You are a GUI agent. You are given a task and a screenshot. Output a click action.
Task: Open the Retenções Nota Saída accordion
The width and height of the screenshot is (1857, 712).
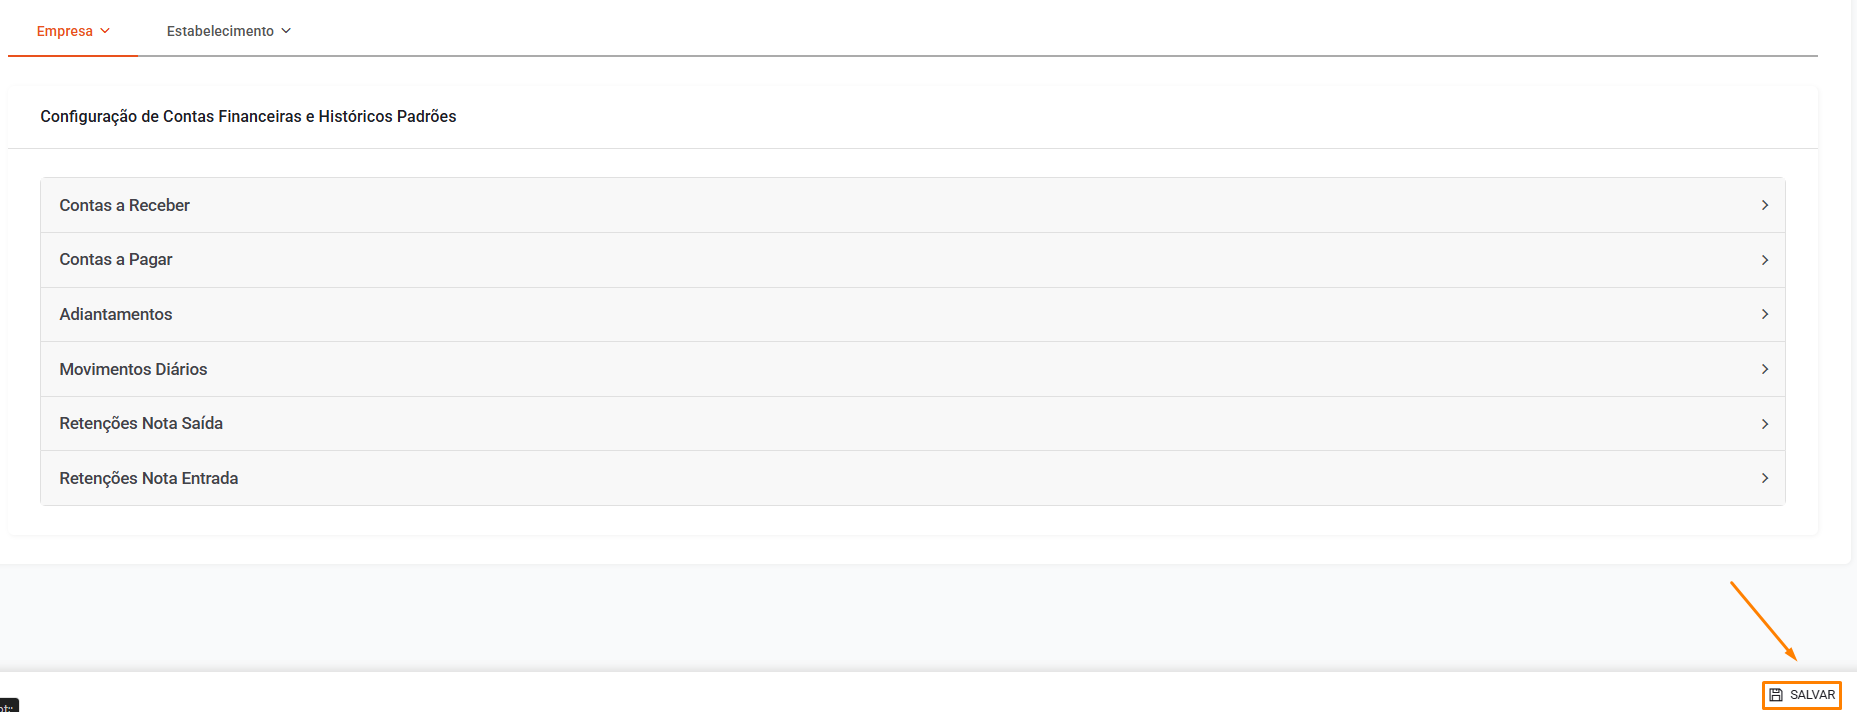(x=141, y=424)
